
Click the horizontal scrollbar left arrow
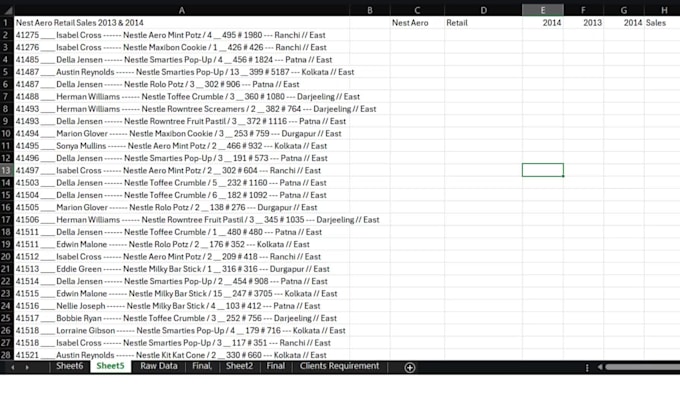pos(600,367)
